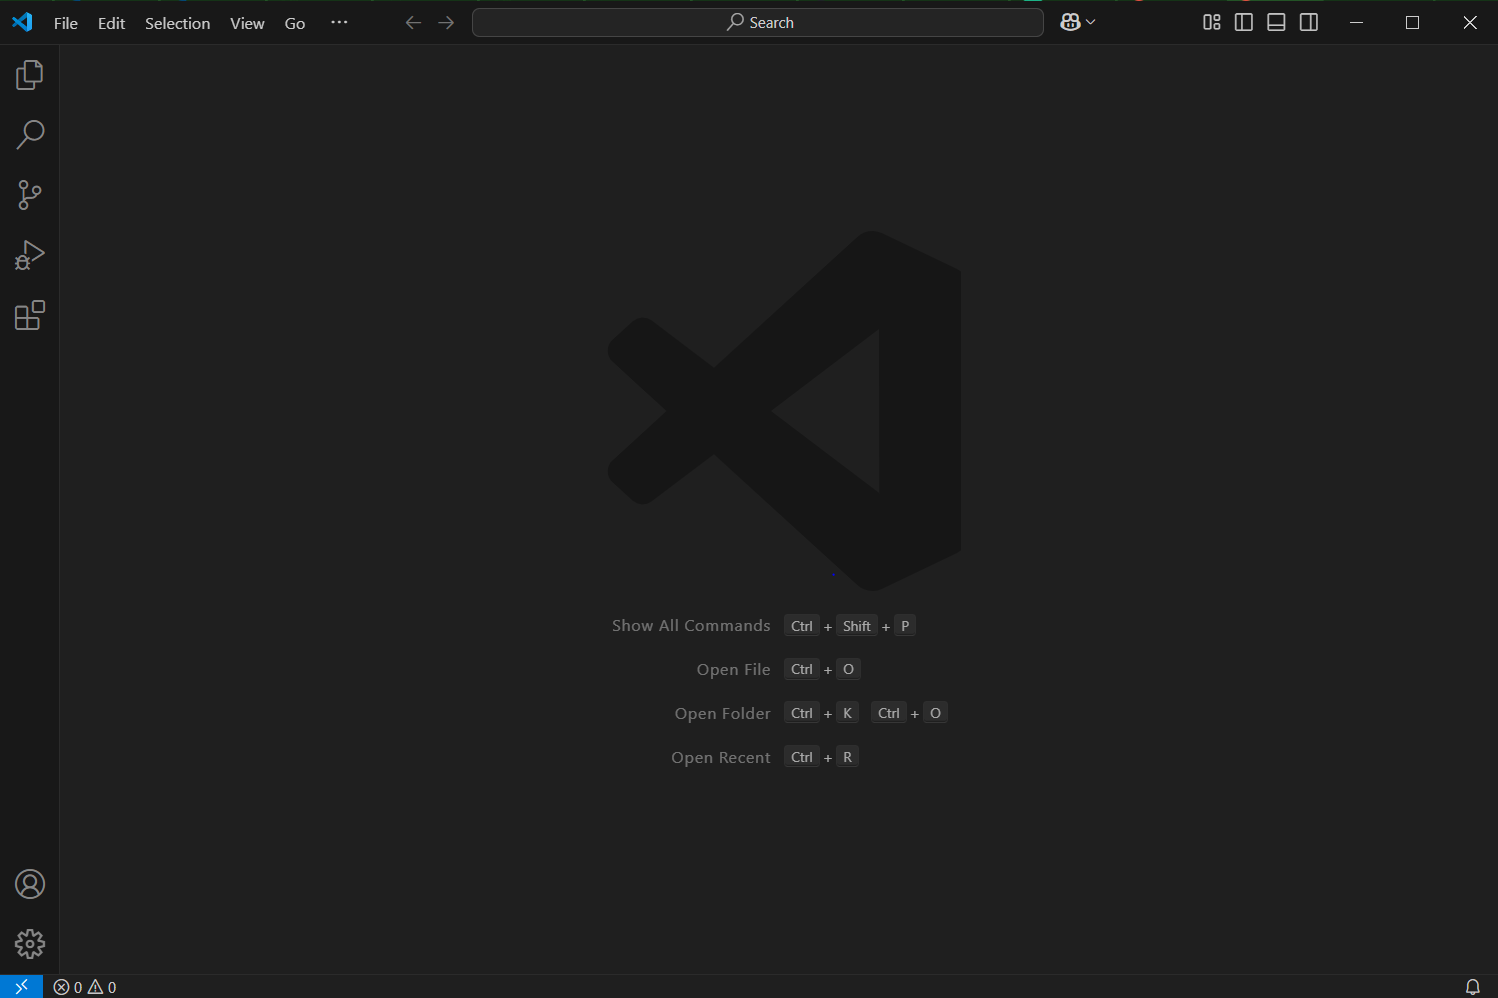Go forward with the right arrow
The width and height of the screenshot is (1498, 998).
(x=446, y=22)
